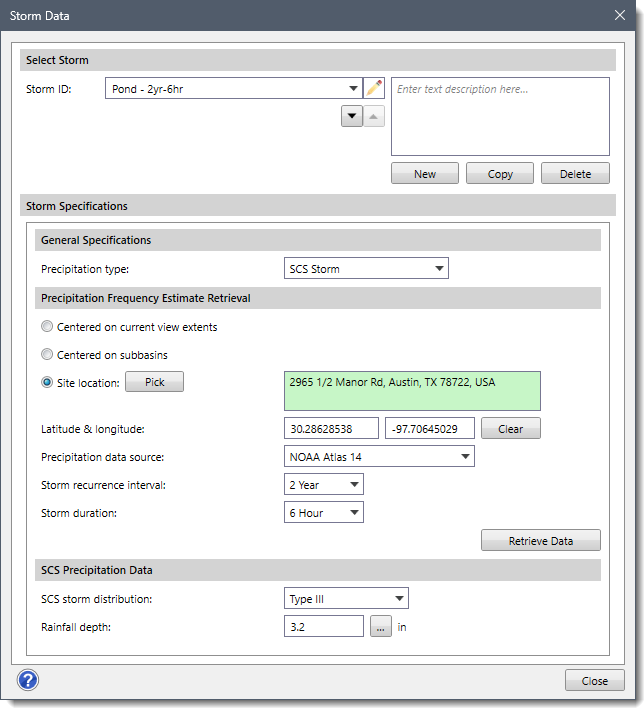Click the Latitude & longitude label

(93, 429)
